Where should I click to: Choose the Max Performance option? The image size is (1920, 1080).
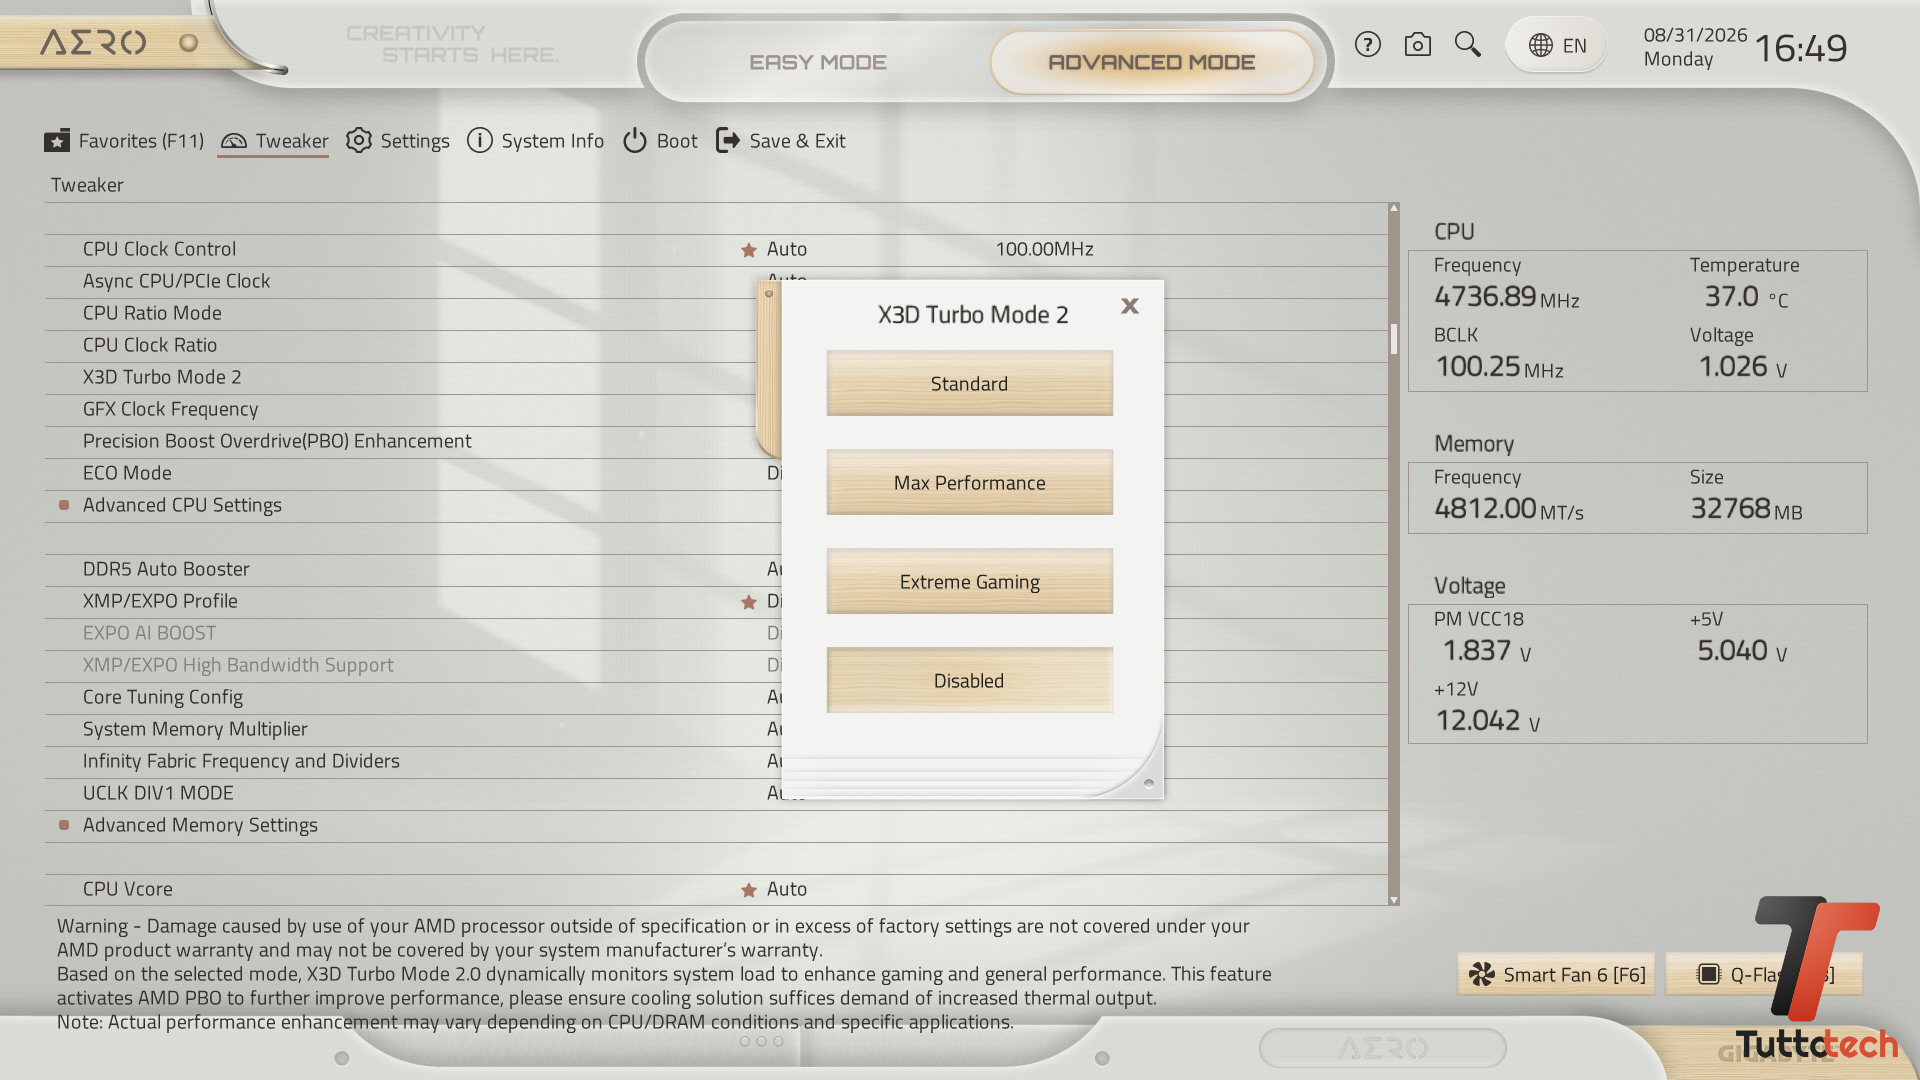[x=970, y=483]
